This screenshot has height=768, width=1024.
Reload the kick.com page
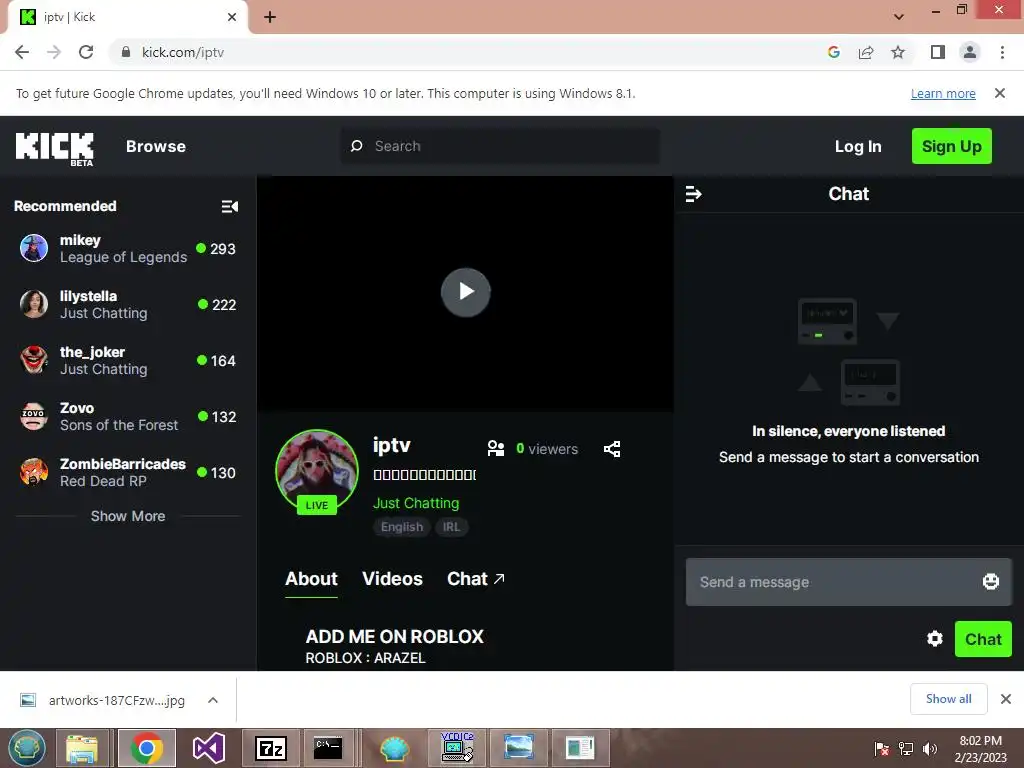click(86, 52)
